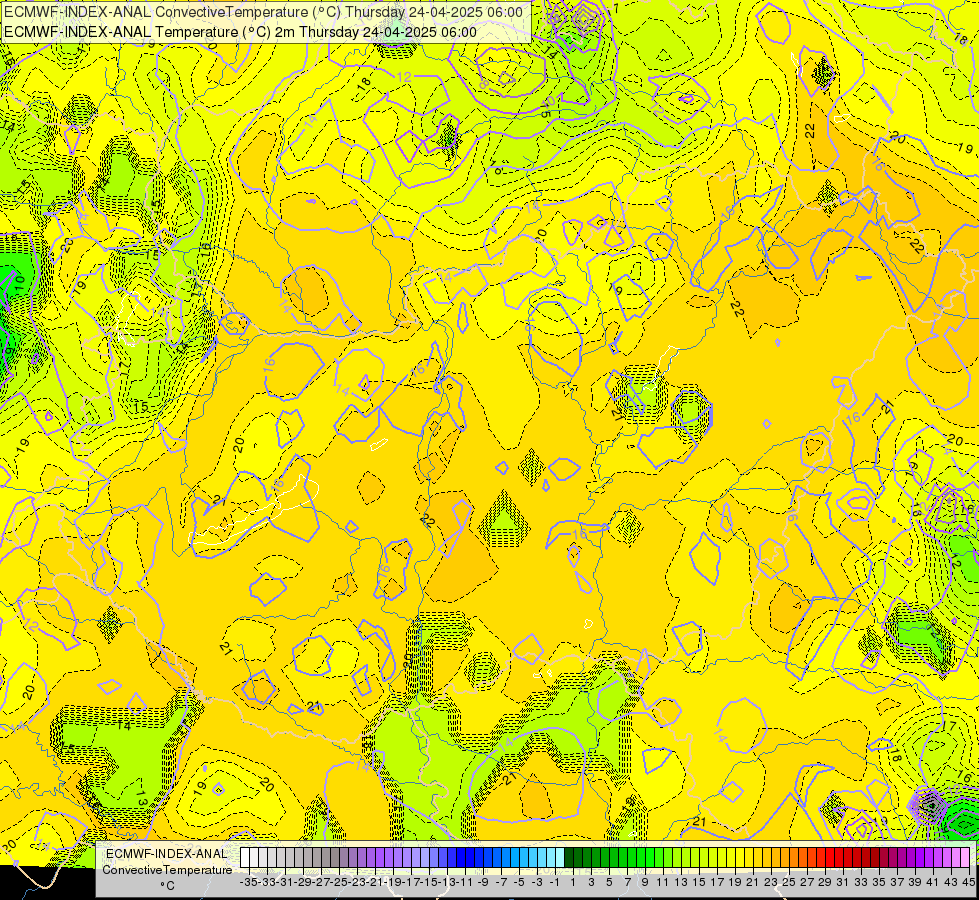The width and height of the screenshot is (979, 900).
Task: Click the 'Temperature (°C) 2m' title line
Action: pos(240,32)
